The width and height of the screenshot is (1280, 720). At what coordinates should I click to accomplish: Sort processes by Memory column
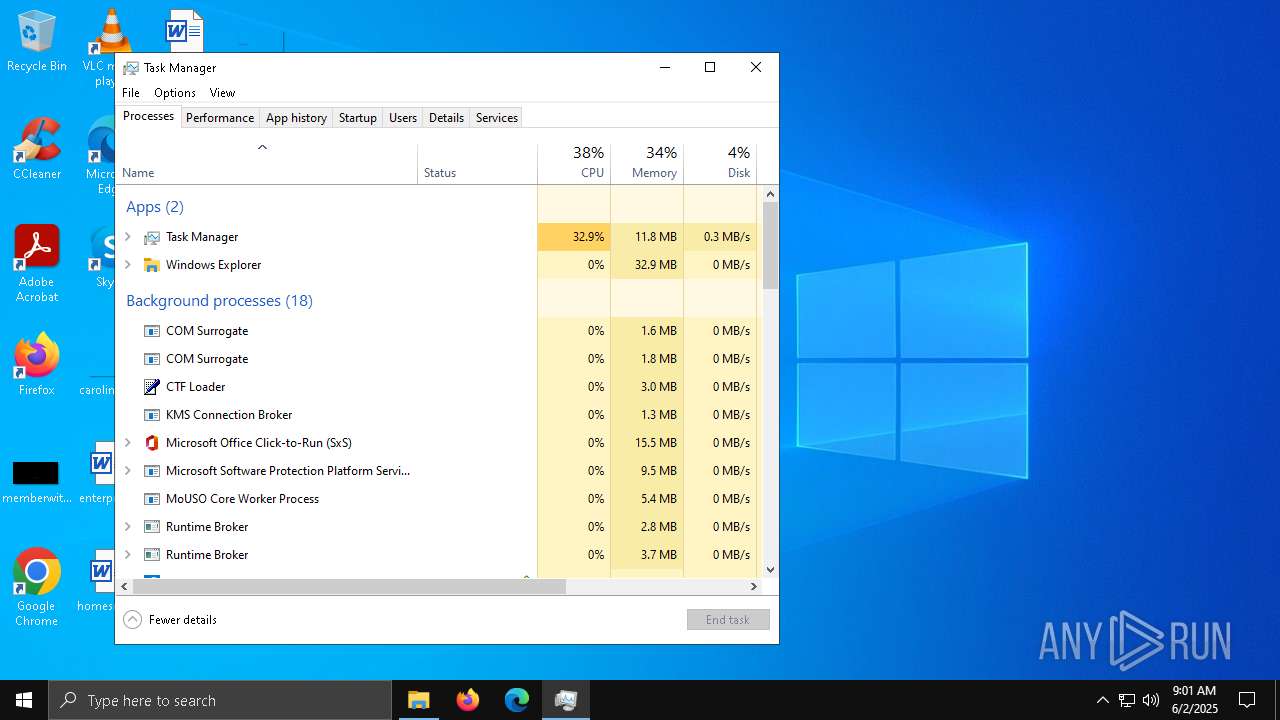point(647,164)
